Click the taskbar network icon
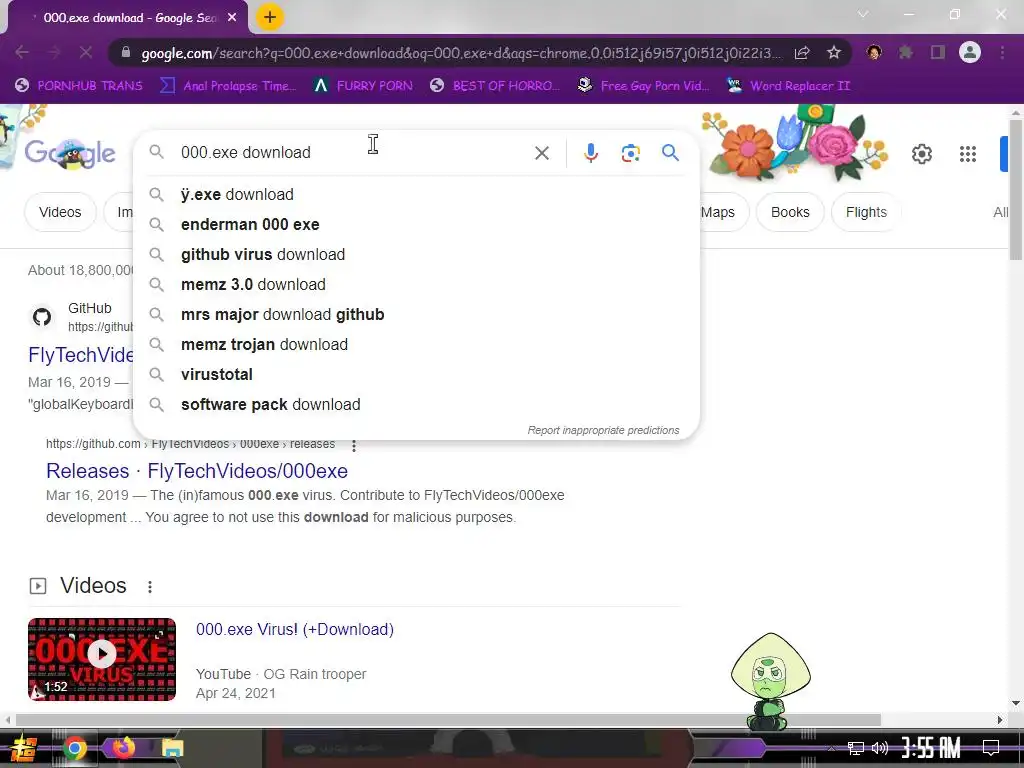Viewport: 1024px width, 768px height. coord(856,748)
